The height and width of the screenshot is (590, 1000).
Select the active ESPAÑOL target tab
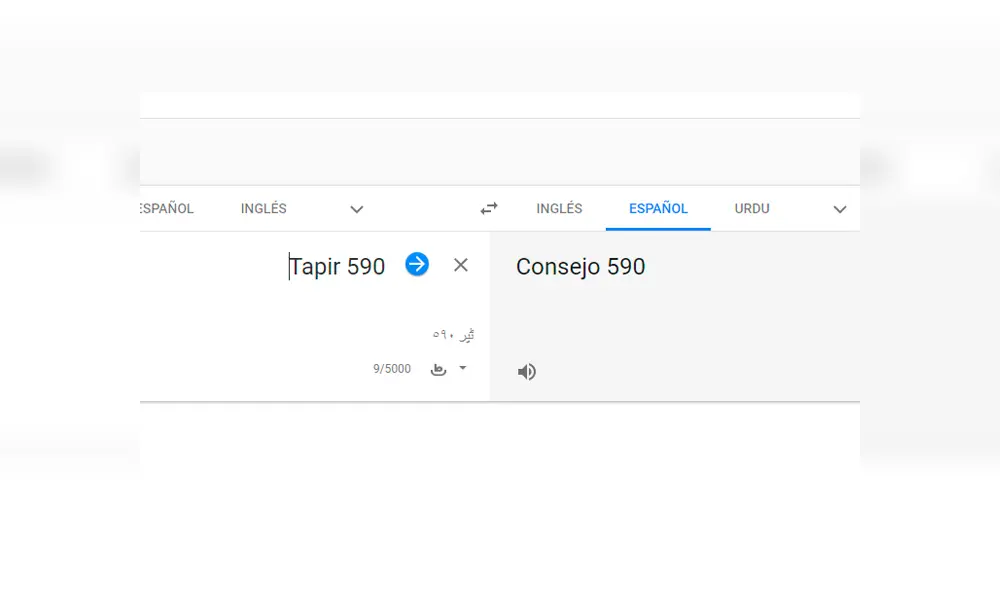click(657, 208)
